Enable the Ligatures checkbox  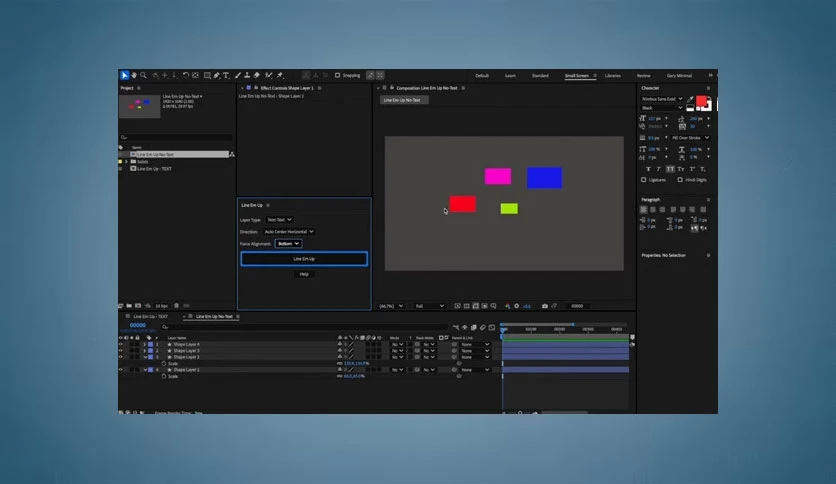[644, 180]
